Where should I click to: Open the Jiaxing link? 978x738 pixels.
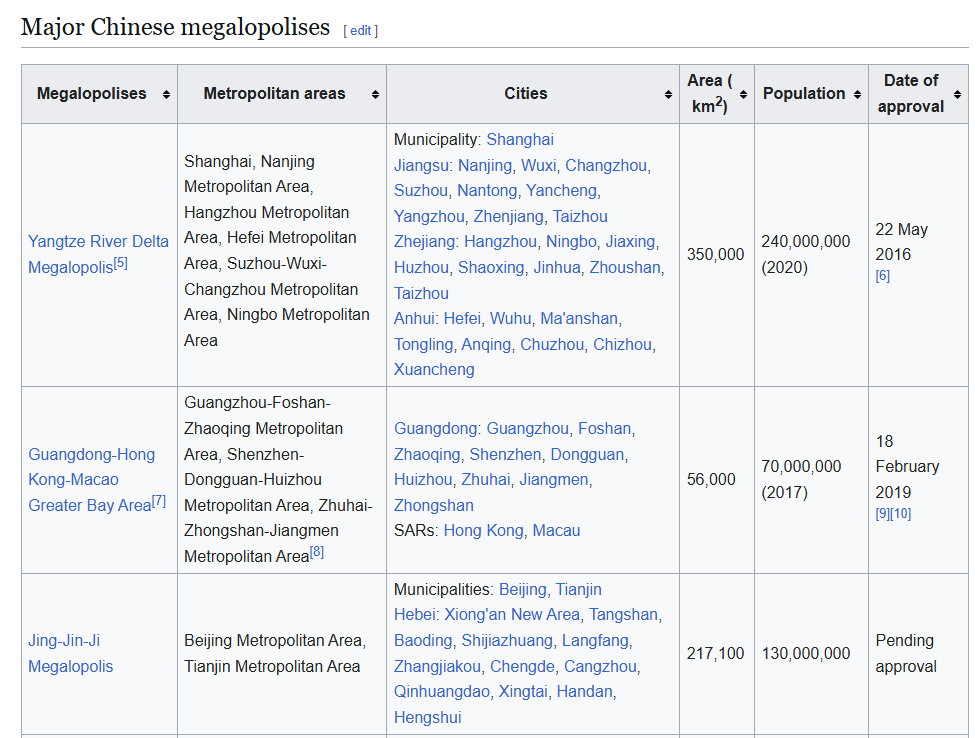(631, 241)
